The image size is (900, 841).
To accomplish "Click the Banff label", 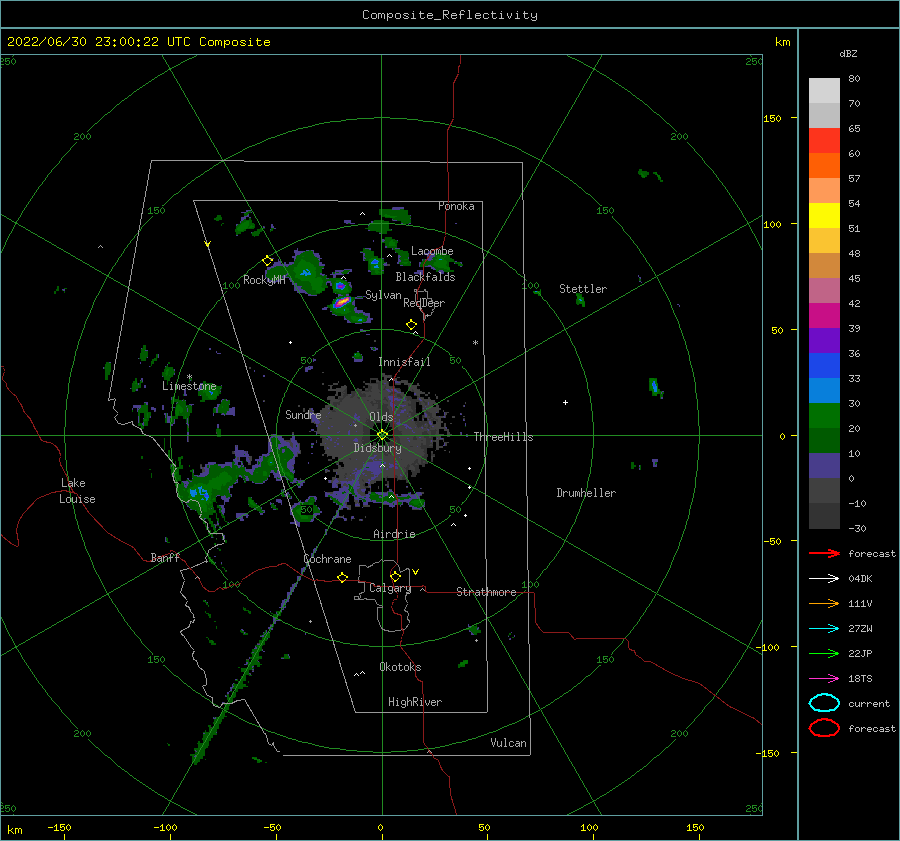I will coord(165,557).
